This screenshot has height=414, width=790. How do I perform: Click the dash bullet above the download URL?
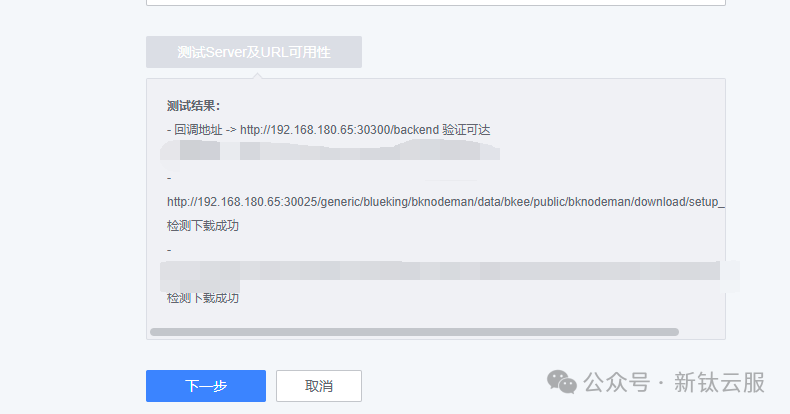click(x=169, y=178)
